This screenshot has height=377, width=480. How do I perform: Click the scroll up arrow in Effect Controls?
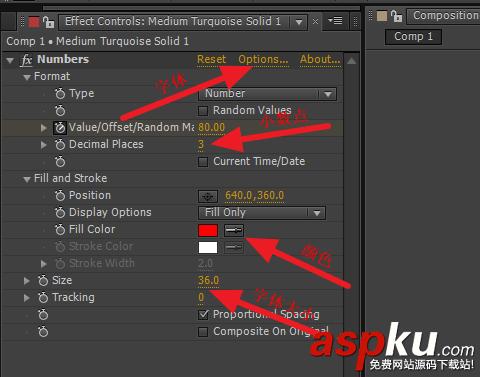(x=351, y=61)
